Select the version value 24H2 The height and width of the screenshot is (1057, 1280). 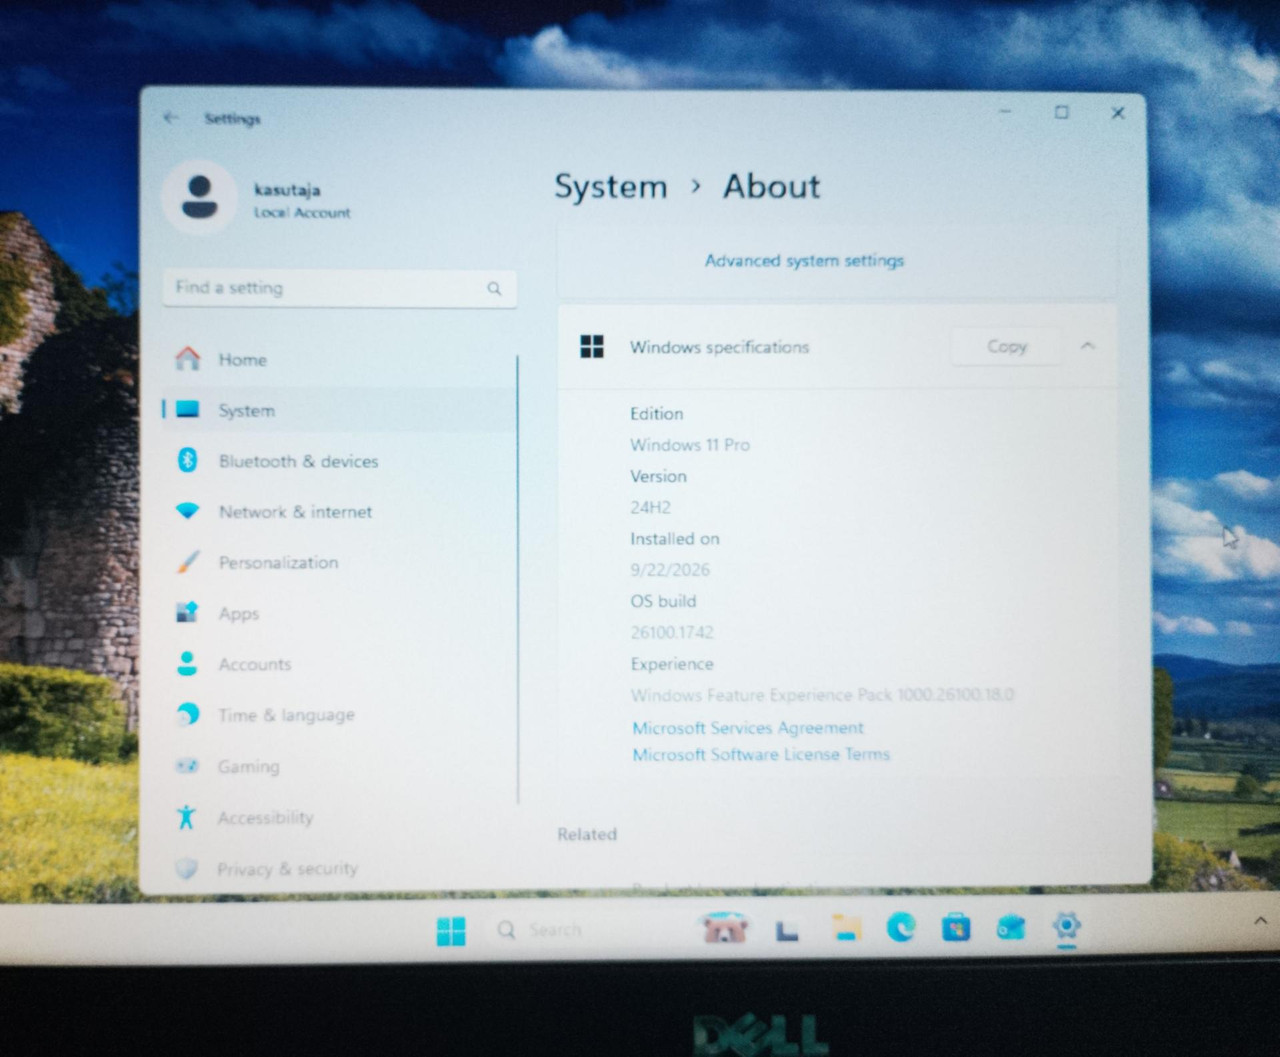click(650, 508)
